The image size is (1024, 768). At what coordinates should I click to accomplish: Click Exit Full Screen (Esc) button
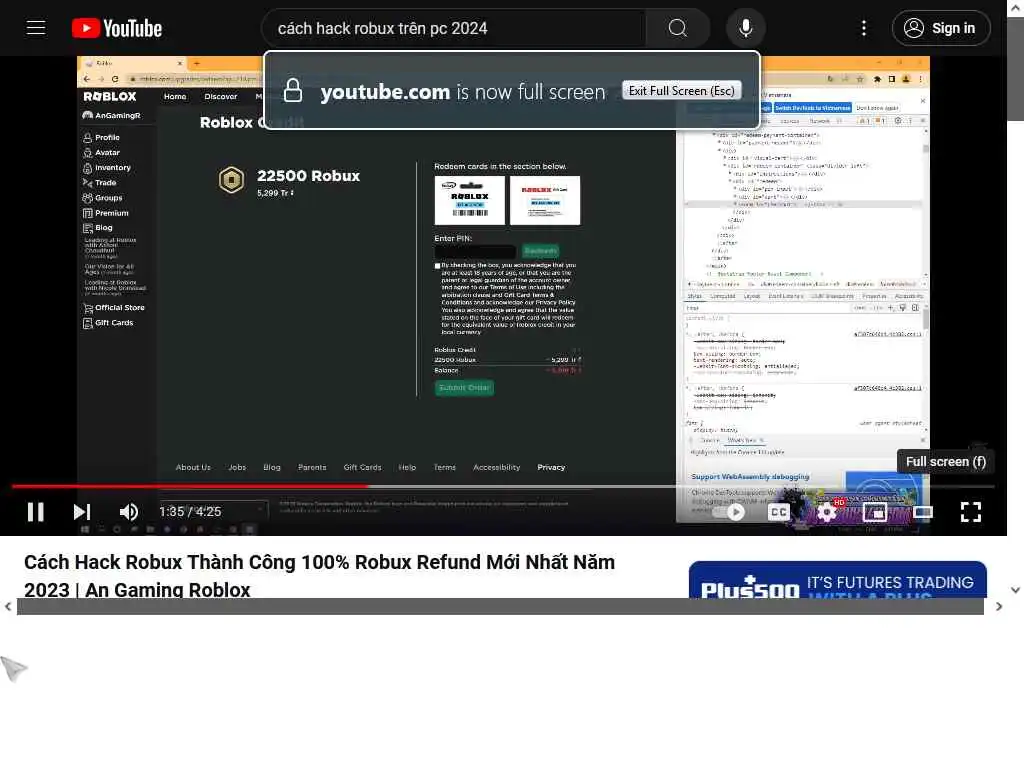tap(682, 91)
